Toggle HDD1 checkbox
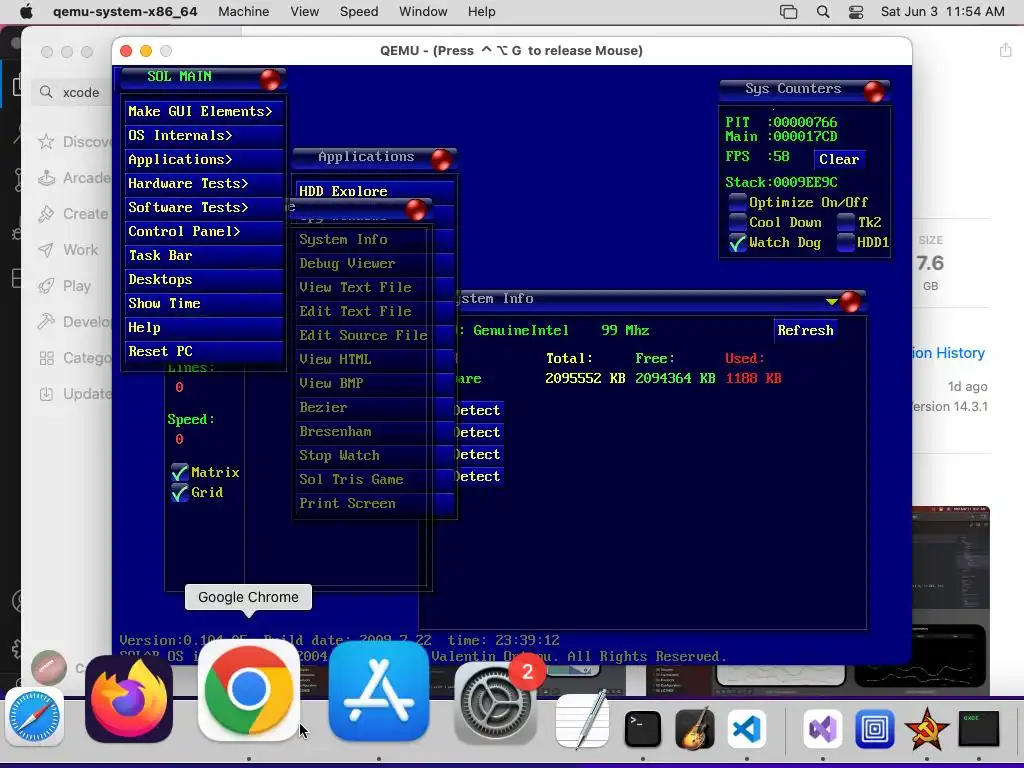Viewport: 1024px width, 768px height. pyautogui.click(x=846, y=243)
